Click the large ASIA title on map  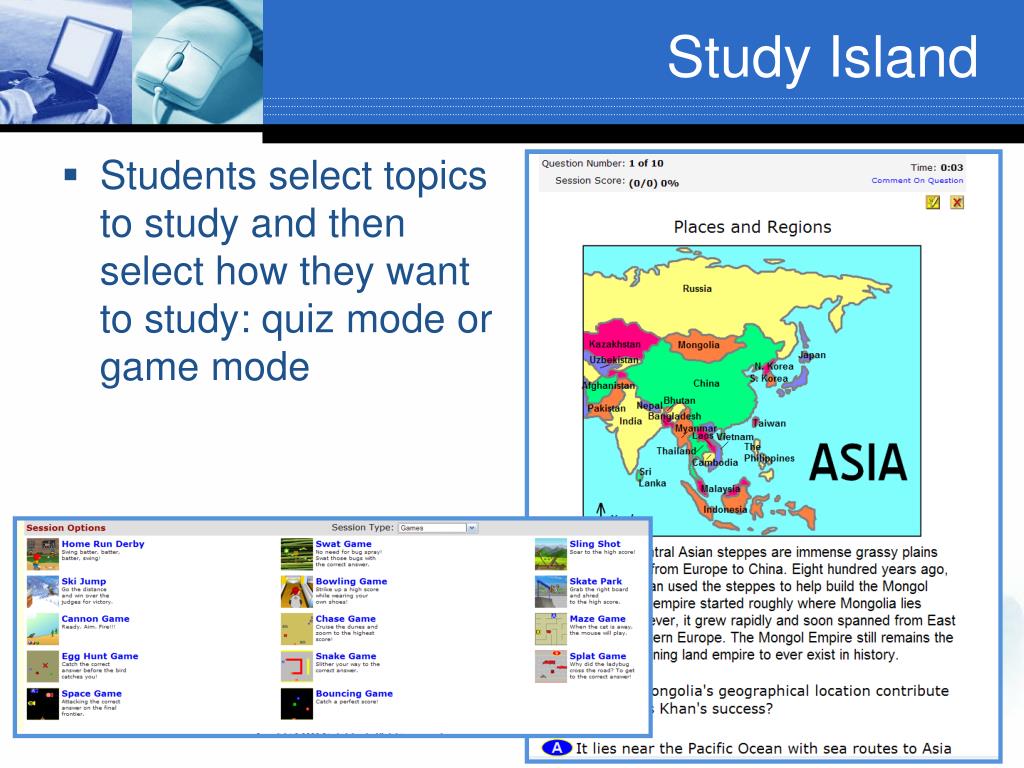click(858, 462)
